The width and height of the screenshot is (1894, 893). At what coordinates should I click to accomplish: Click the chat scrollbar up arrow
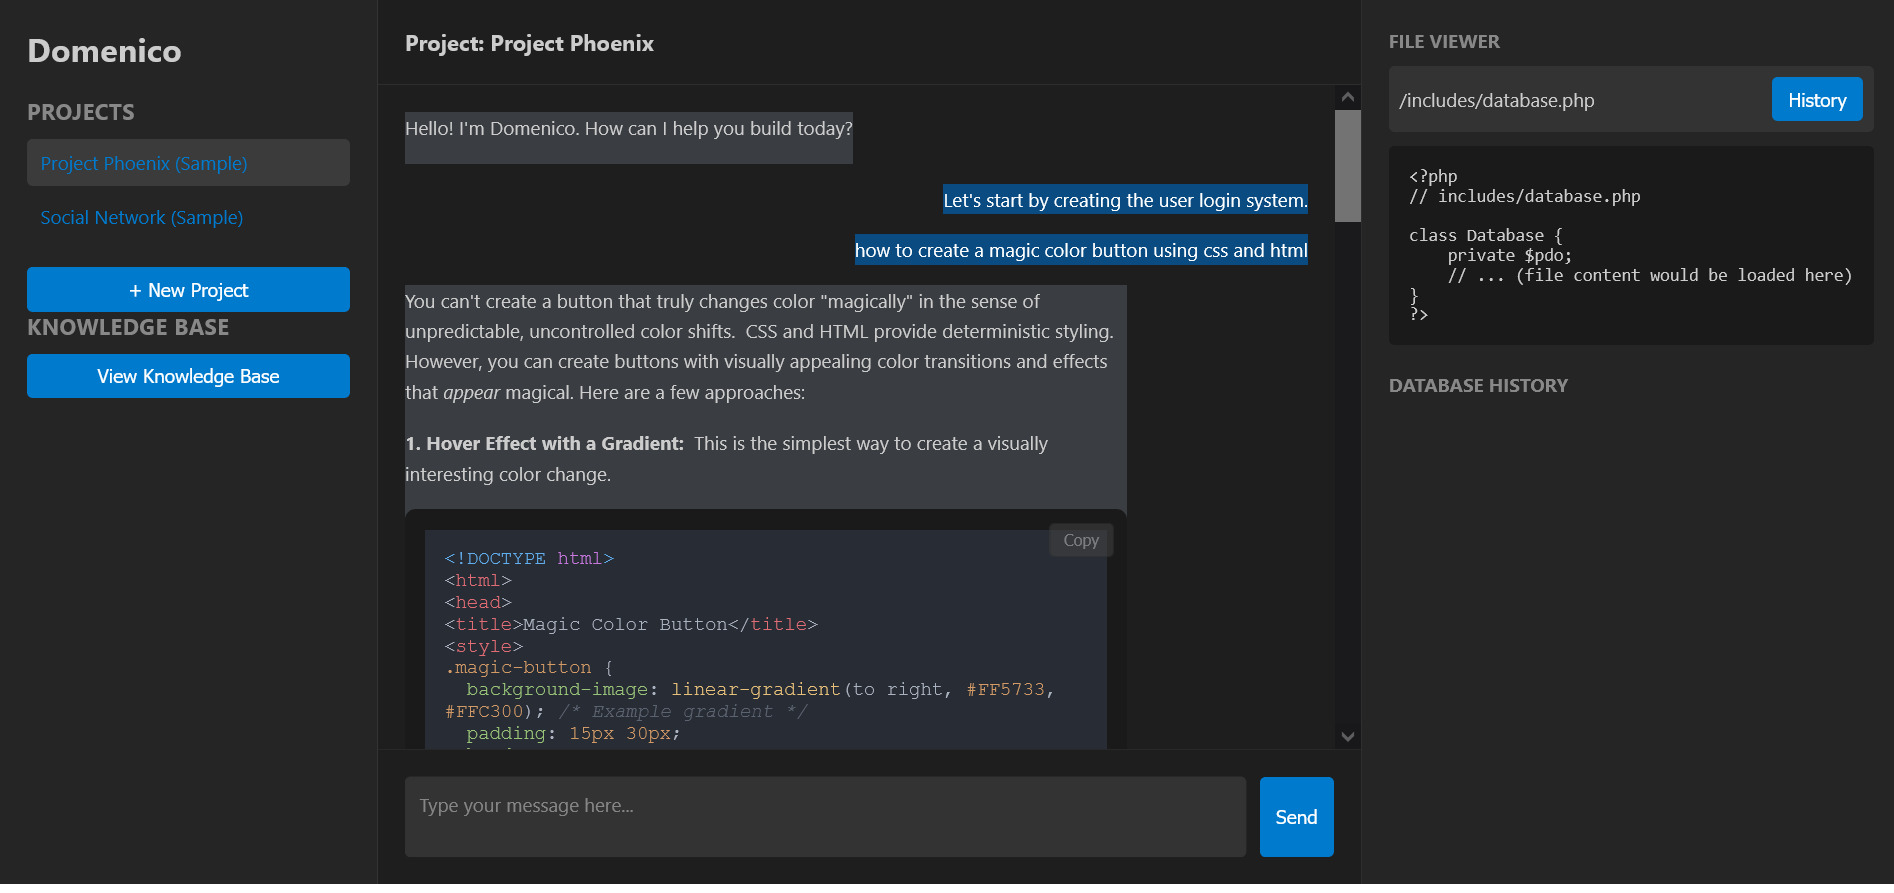(1347, 97)
